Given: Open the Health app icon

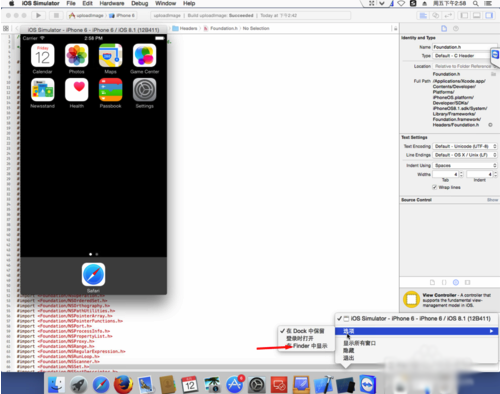Looking at the screenshot, I should 77,90.
